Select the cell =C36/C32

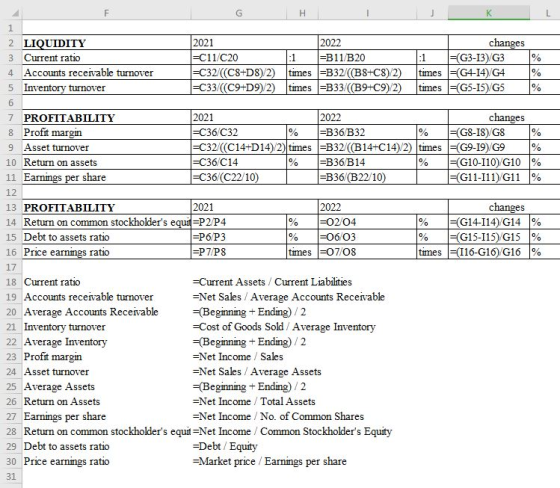click(239, 132)
